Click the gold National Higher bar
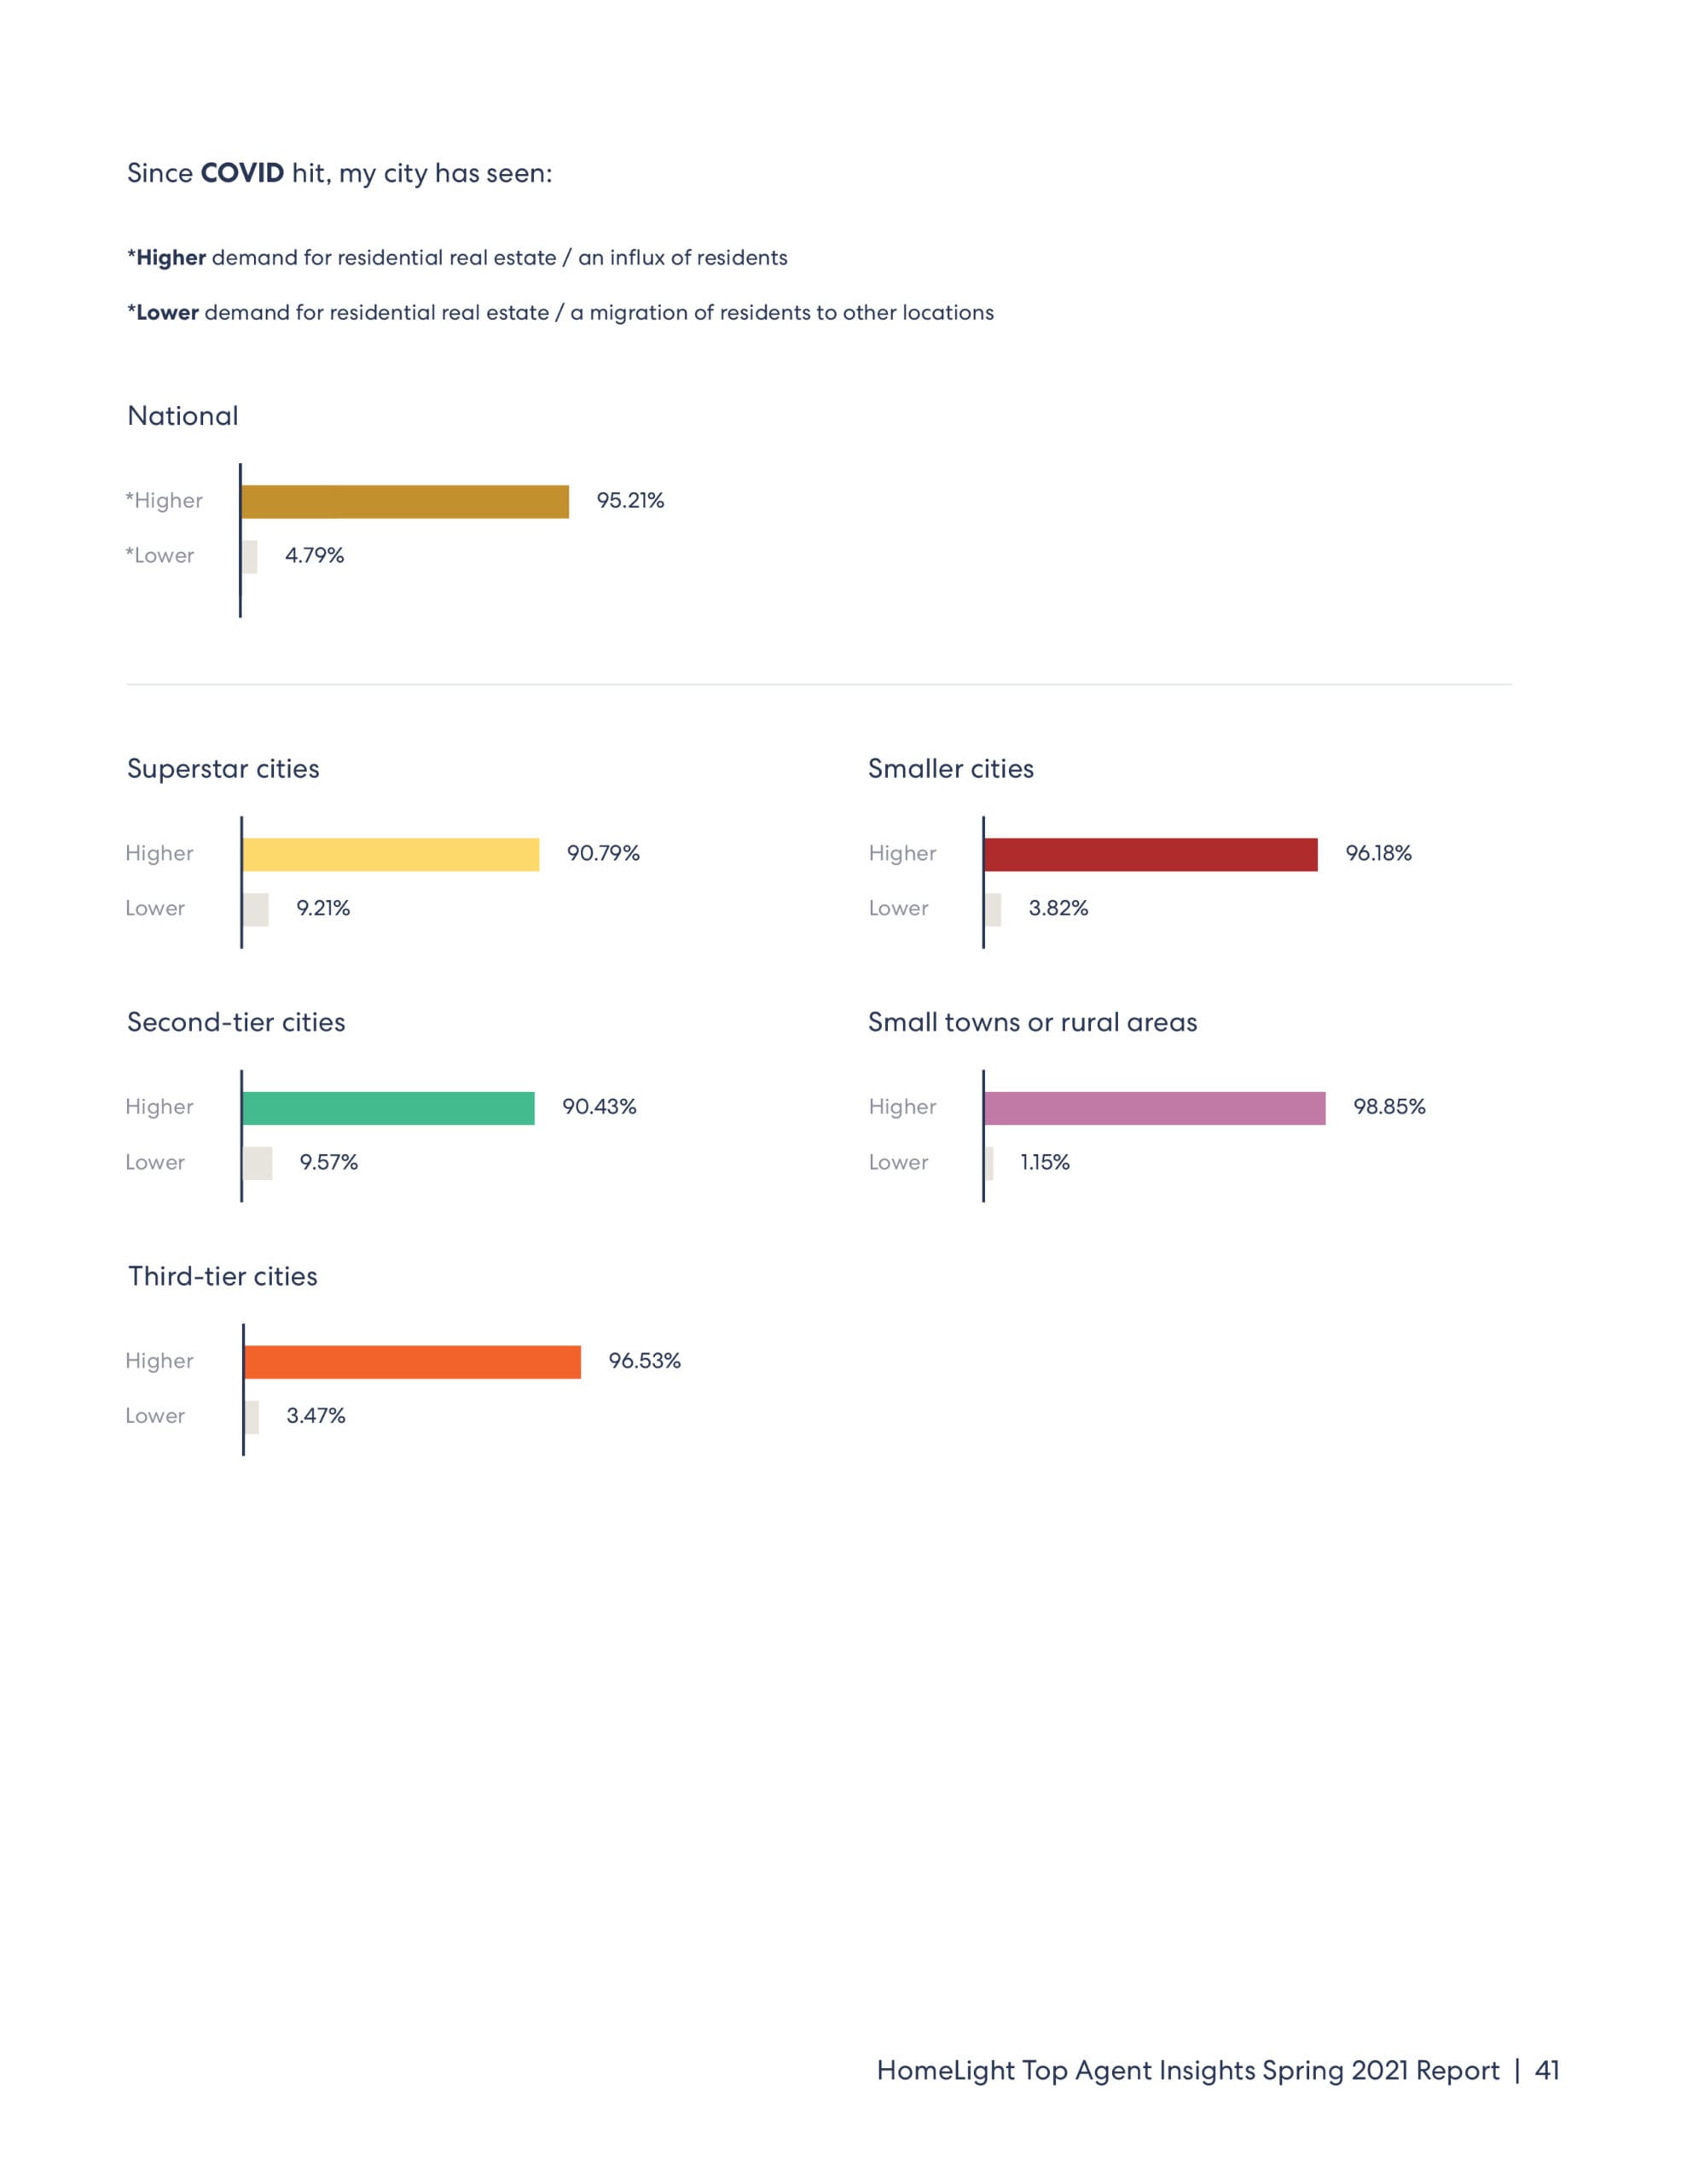 pos(405,502)
